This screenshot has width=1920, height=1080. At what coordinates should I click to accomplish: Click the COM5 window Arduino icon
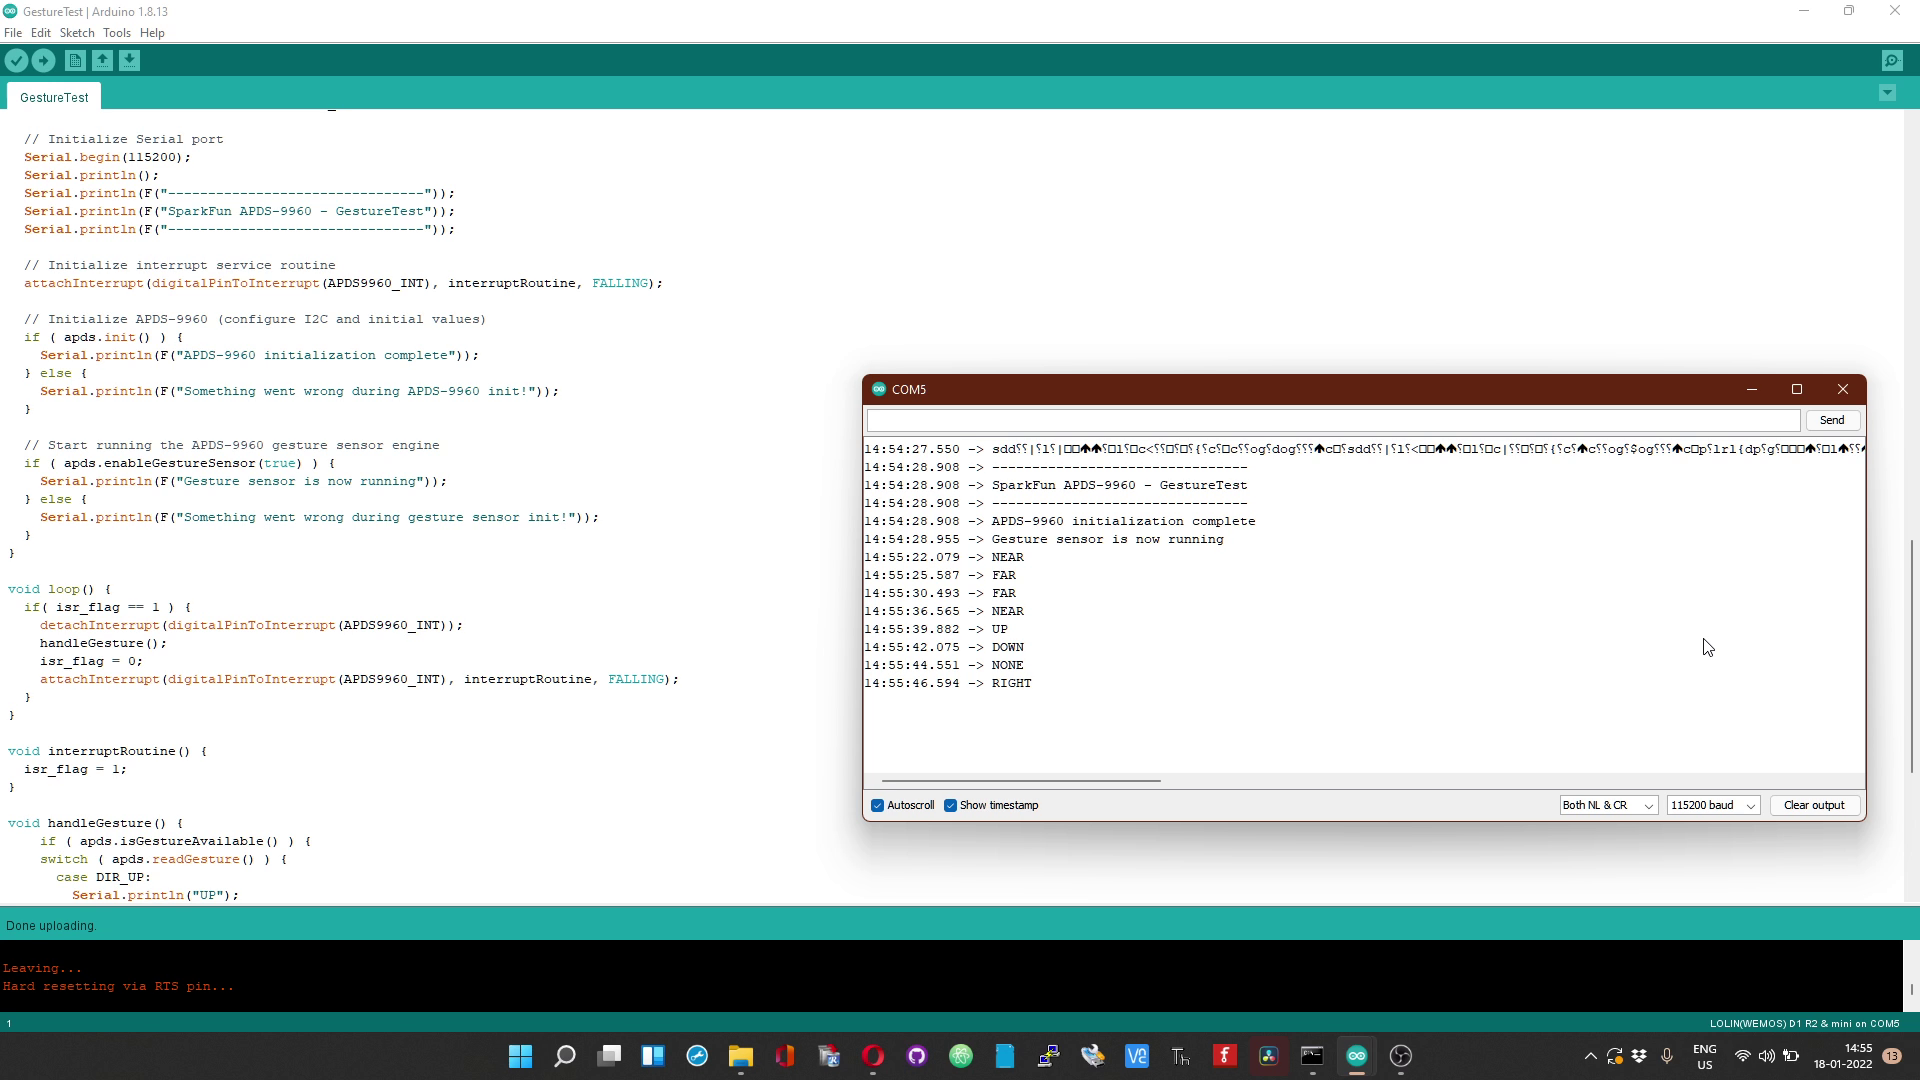pos(879,389)
